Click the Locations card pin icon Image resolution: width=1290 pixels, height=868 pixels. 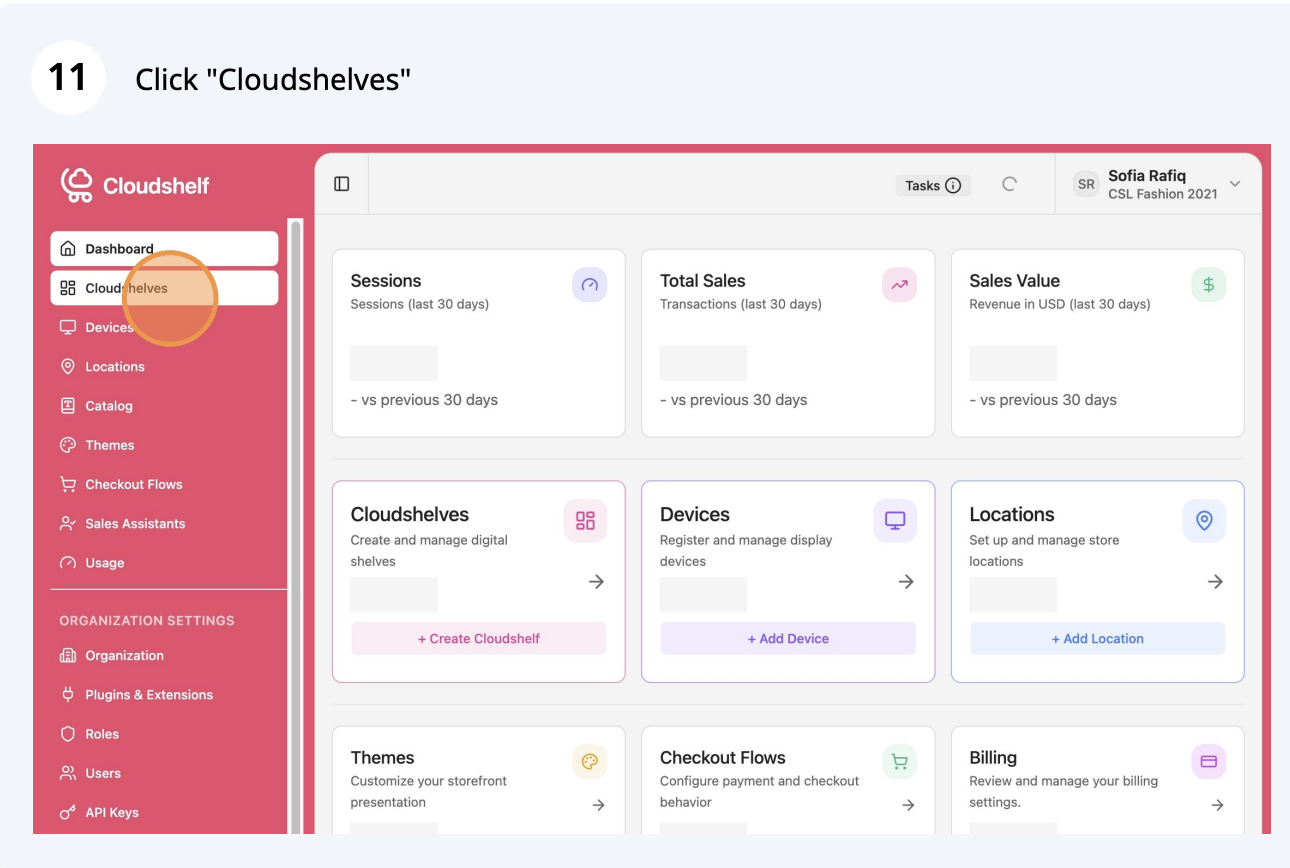point(1204,520)
